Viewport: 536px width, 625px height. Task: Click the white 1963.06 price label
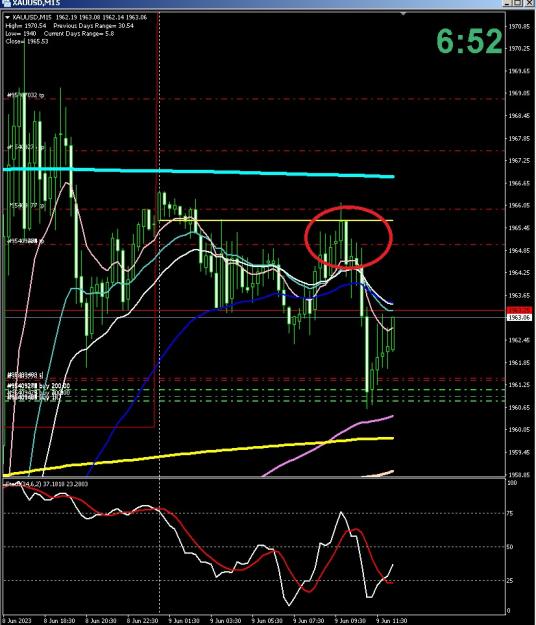(520, 318)
